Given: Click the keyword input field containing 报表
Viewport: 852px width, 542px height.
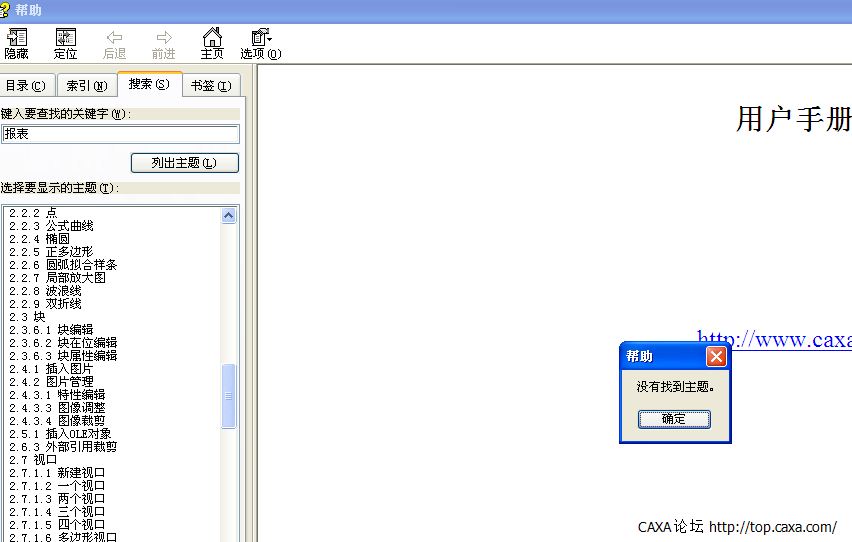Looking at the screenshot, I should 120,134.
